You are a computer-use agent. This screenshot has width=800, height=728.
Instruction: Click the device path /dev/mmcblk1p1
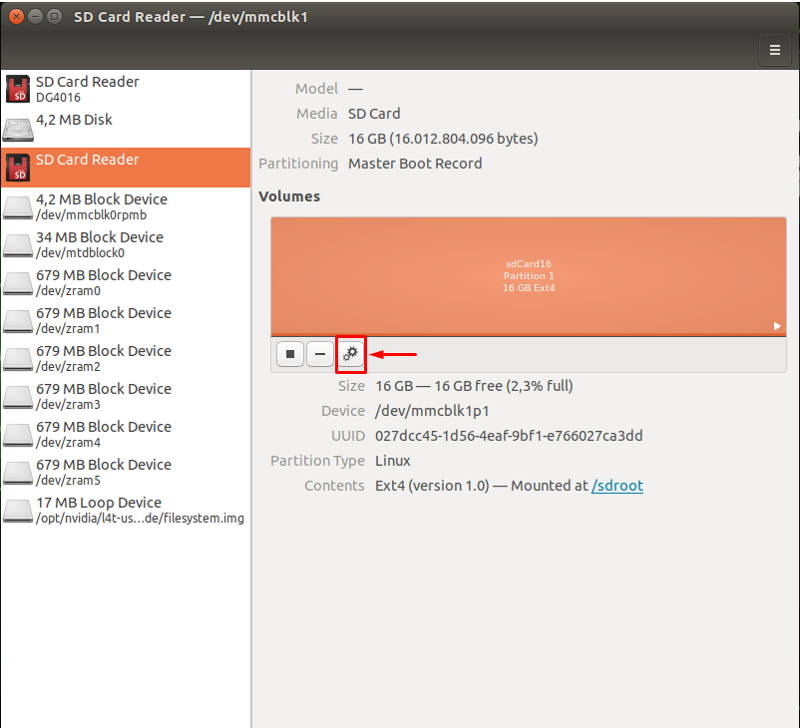(x=432, y=411)
